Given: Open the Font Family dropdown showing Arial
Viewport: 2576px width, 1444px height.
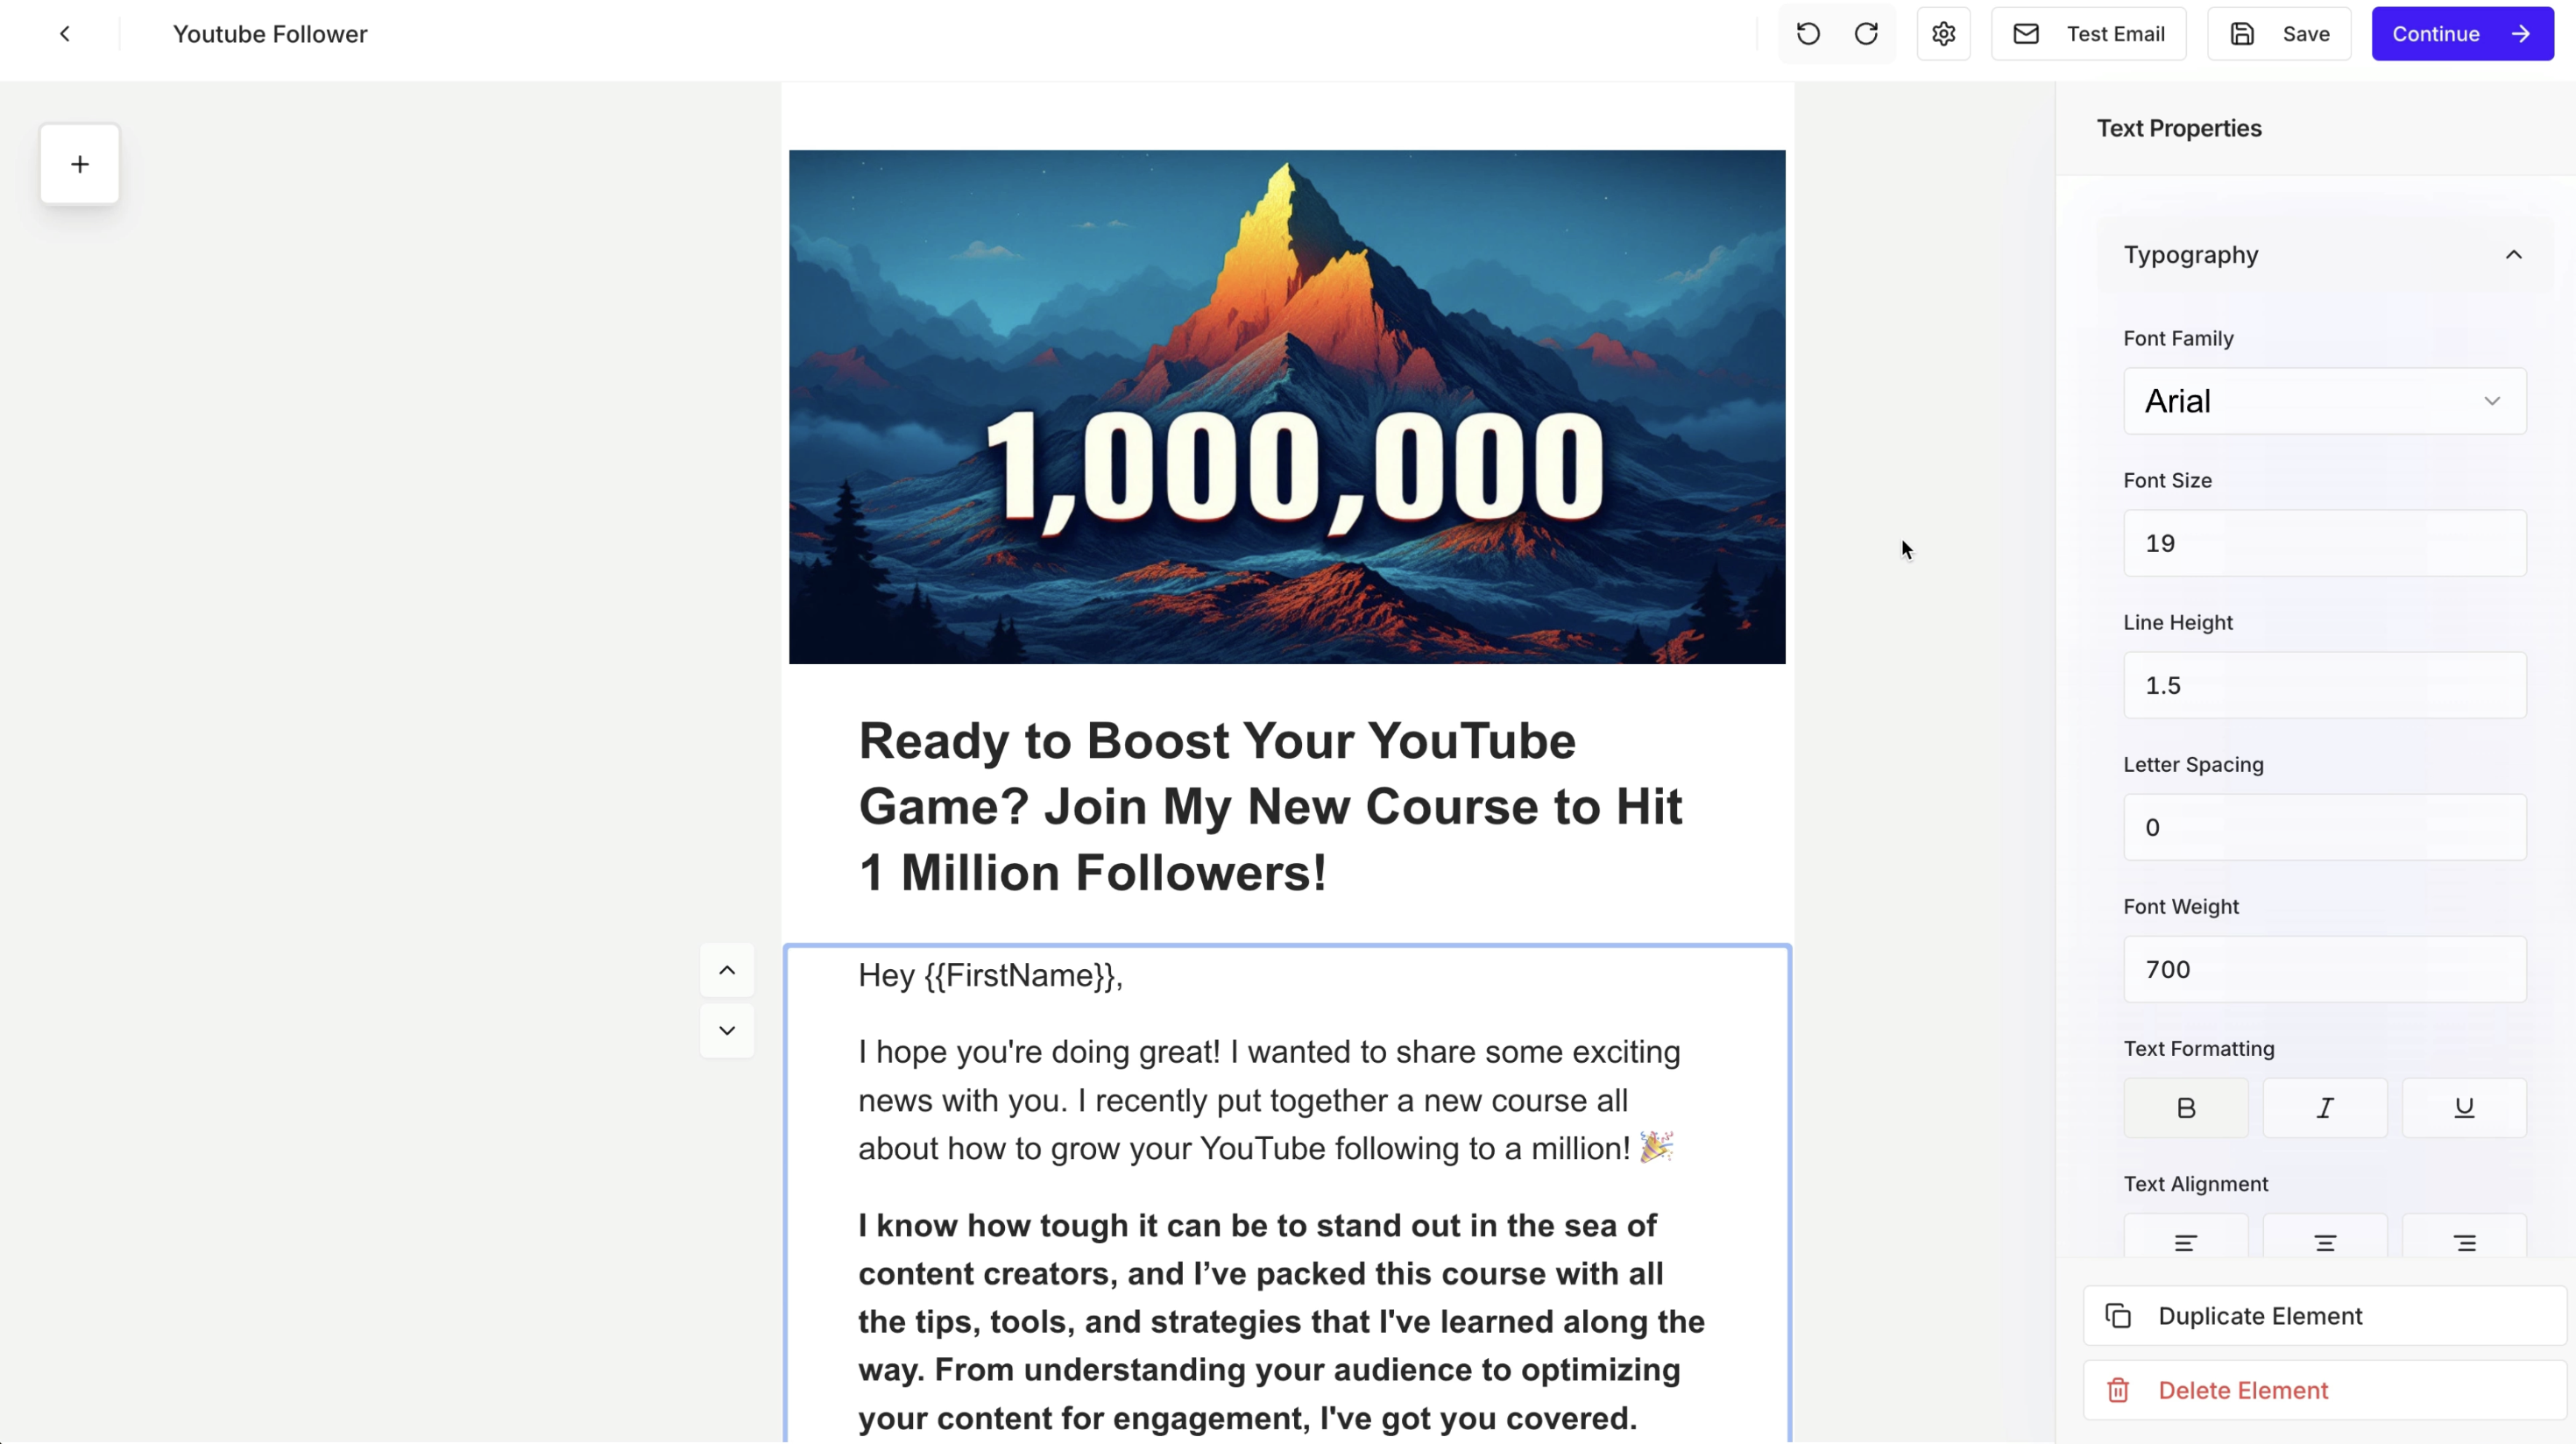Looking at the screenshot, I should [2324, 401].
